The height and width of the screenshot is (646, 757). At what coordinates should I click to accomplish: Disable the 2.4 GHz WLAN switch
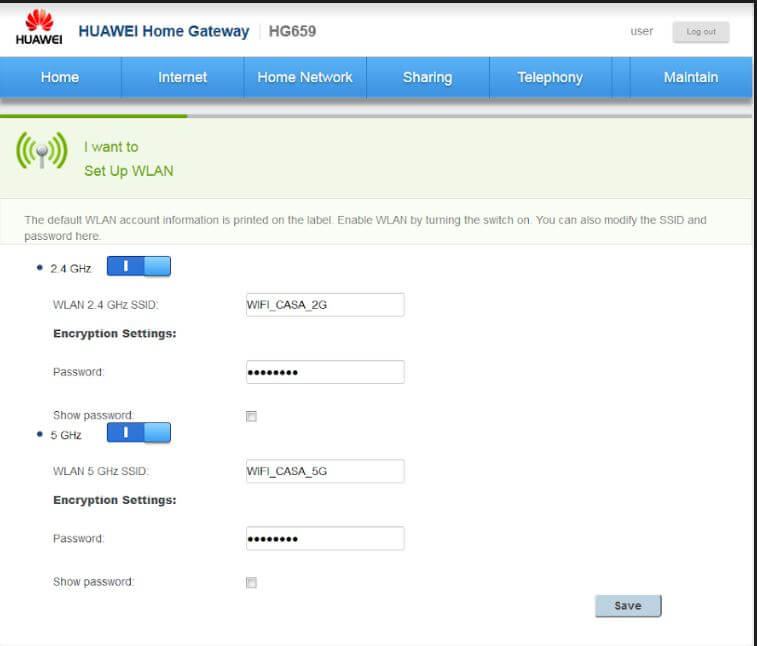tap(139, 266)
